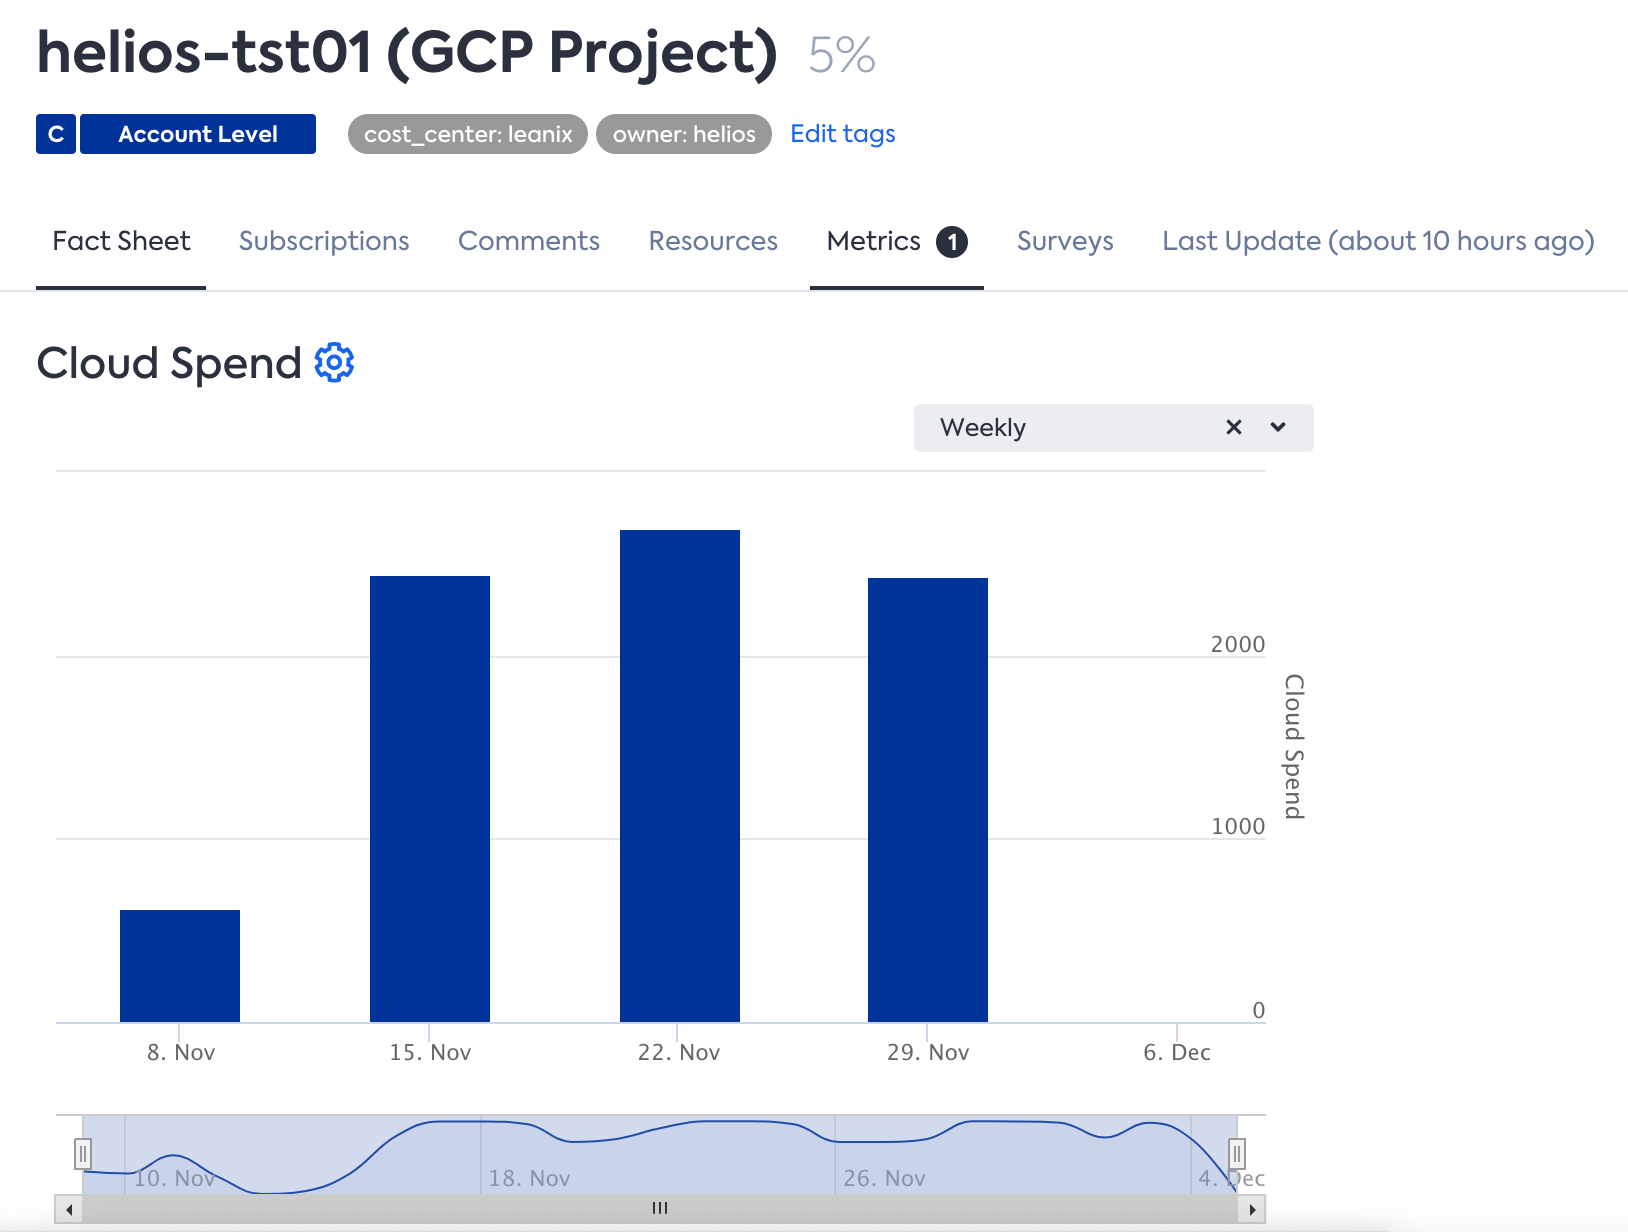Screen dimensions: 1628x1232
Task: Click the 15. Nov axis label
Action: 430,1052
